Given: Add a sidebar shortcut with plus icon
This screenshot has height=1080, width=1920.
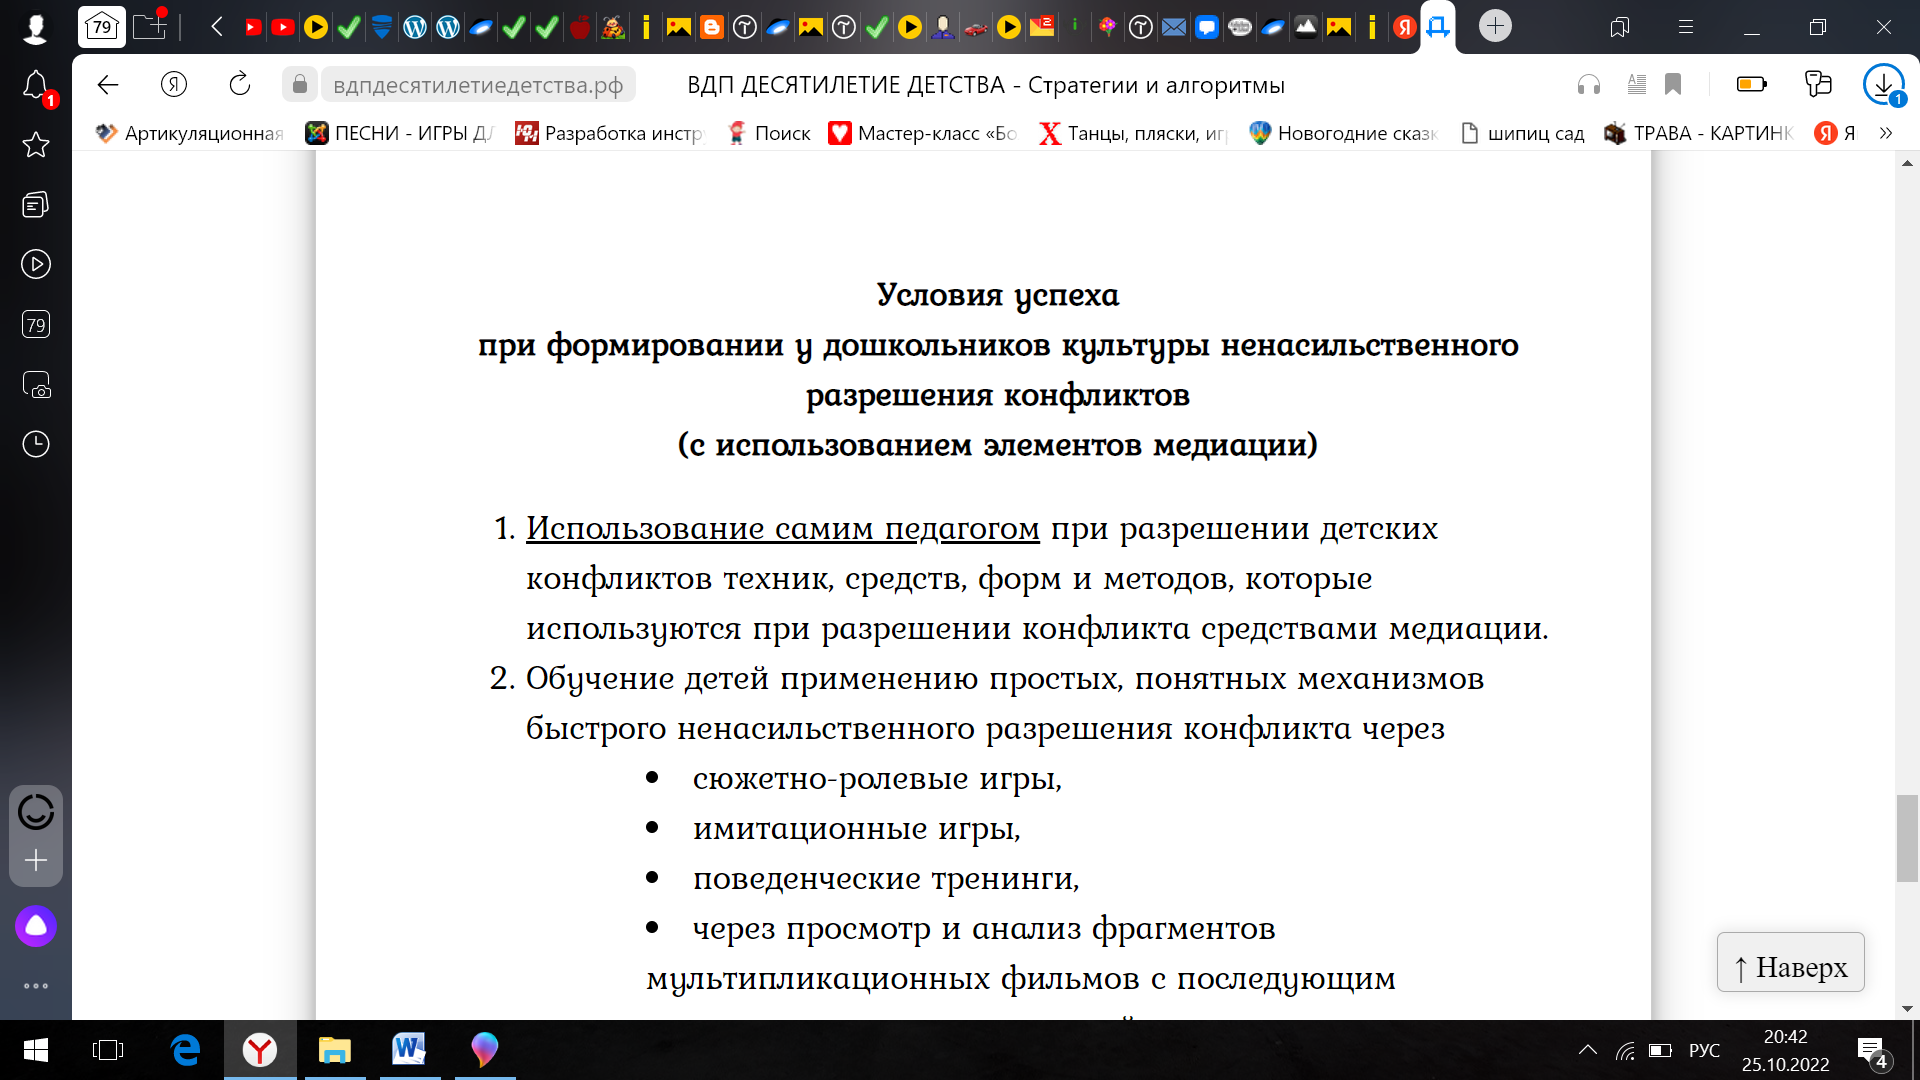Looking at the screenshot, I should (x=36, y=860).
